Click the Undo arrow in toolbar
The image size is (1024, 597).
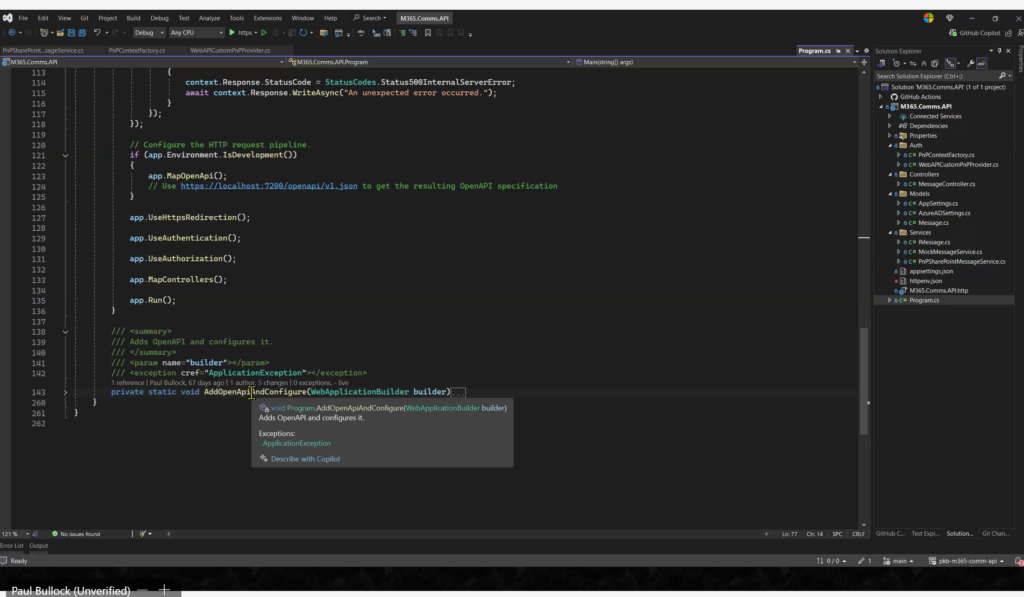tap(97, 32)
